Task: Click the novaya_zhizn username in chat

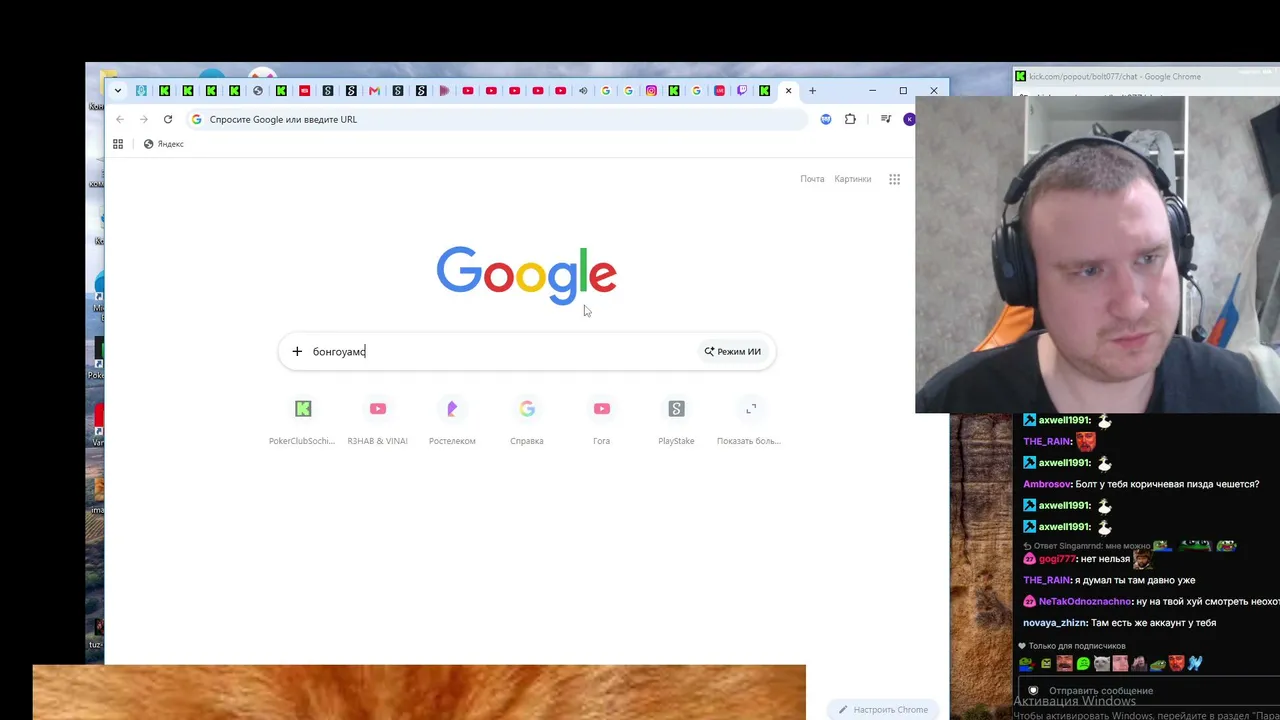Action: [1054, 623]
